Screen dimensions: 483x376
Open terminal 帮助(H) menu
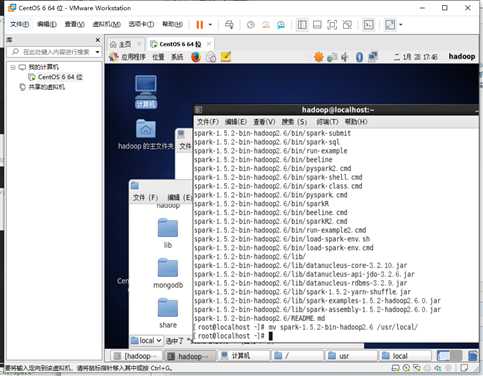click(x=356, y=122)
